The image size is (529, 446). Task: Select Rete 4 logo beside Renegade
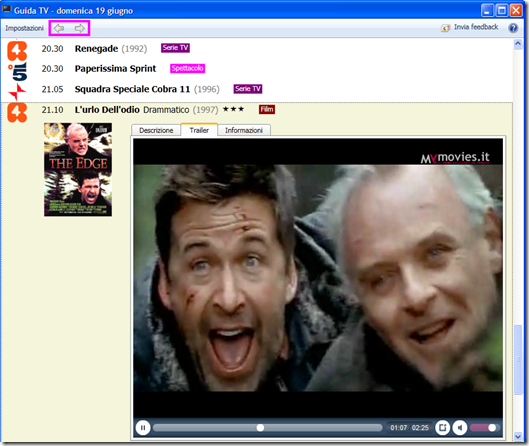tap(17, 51)
